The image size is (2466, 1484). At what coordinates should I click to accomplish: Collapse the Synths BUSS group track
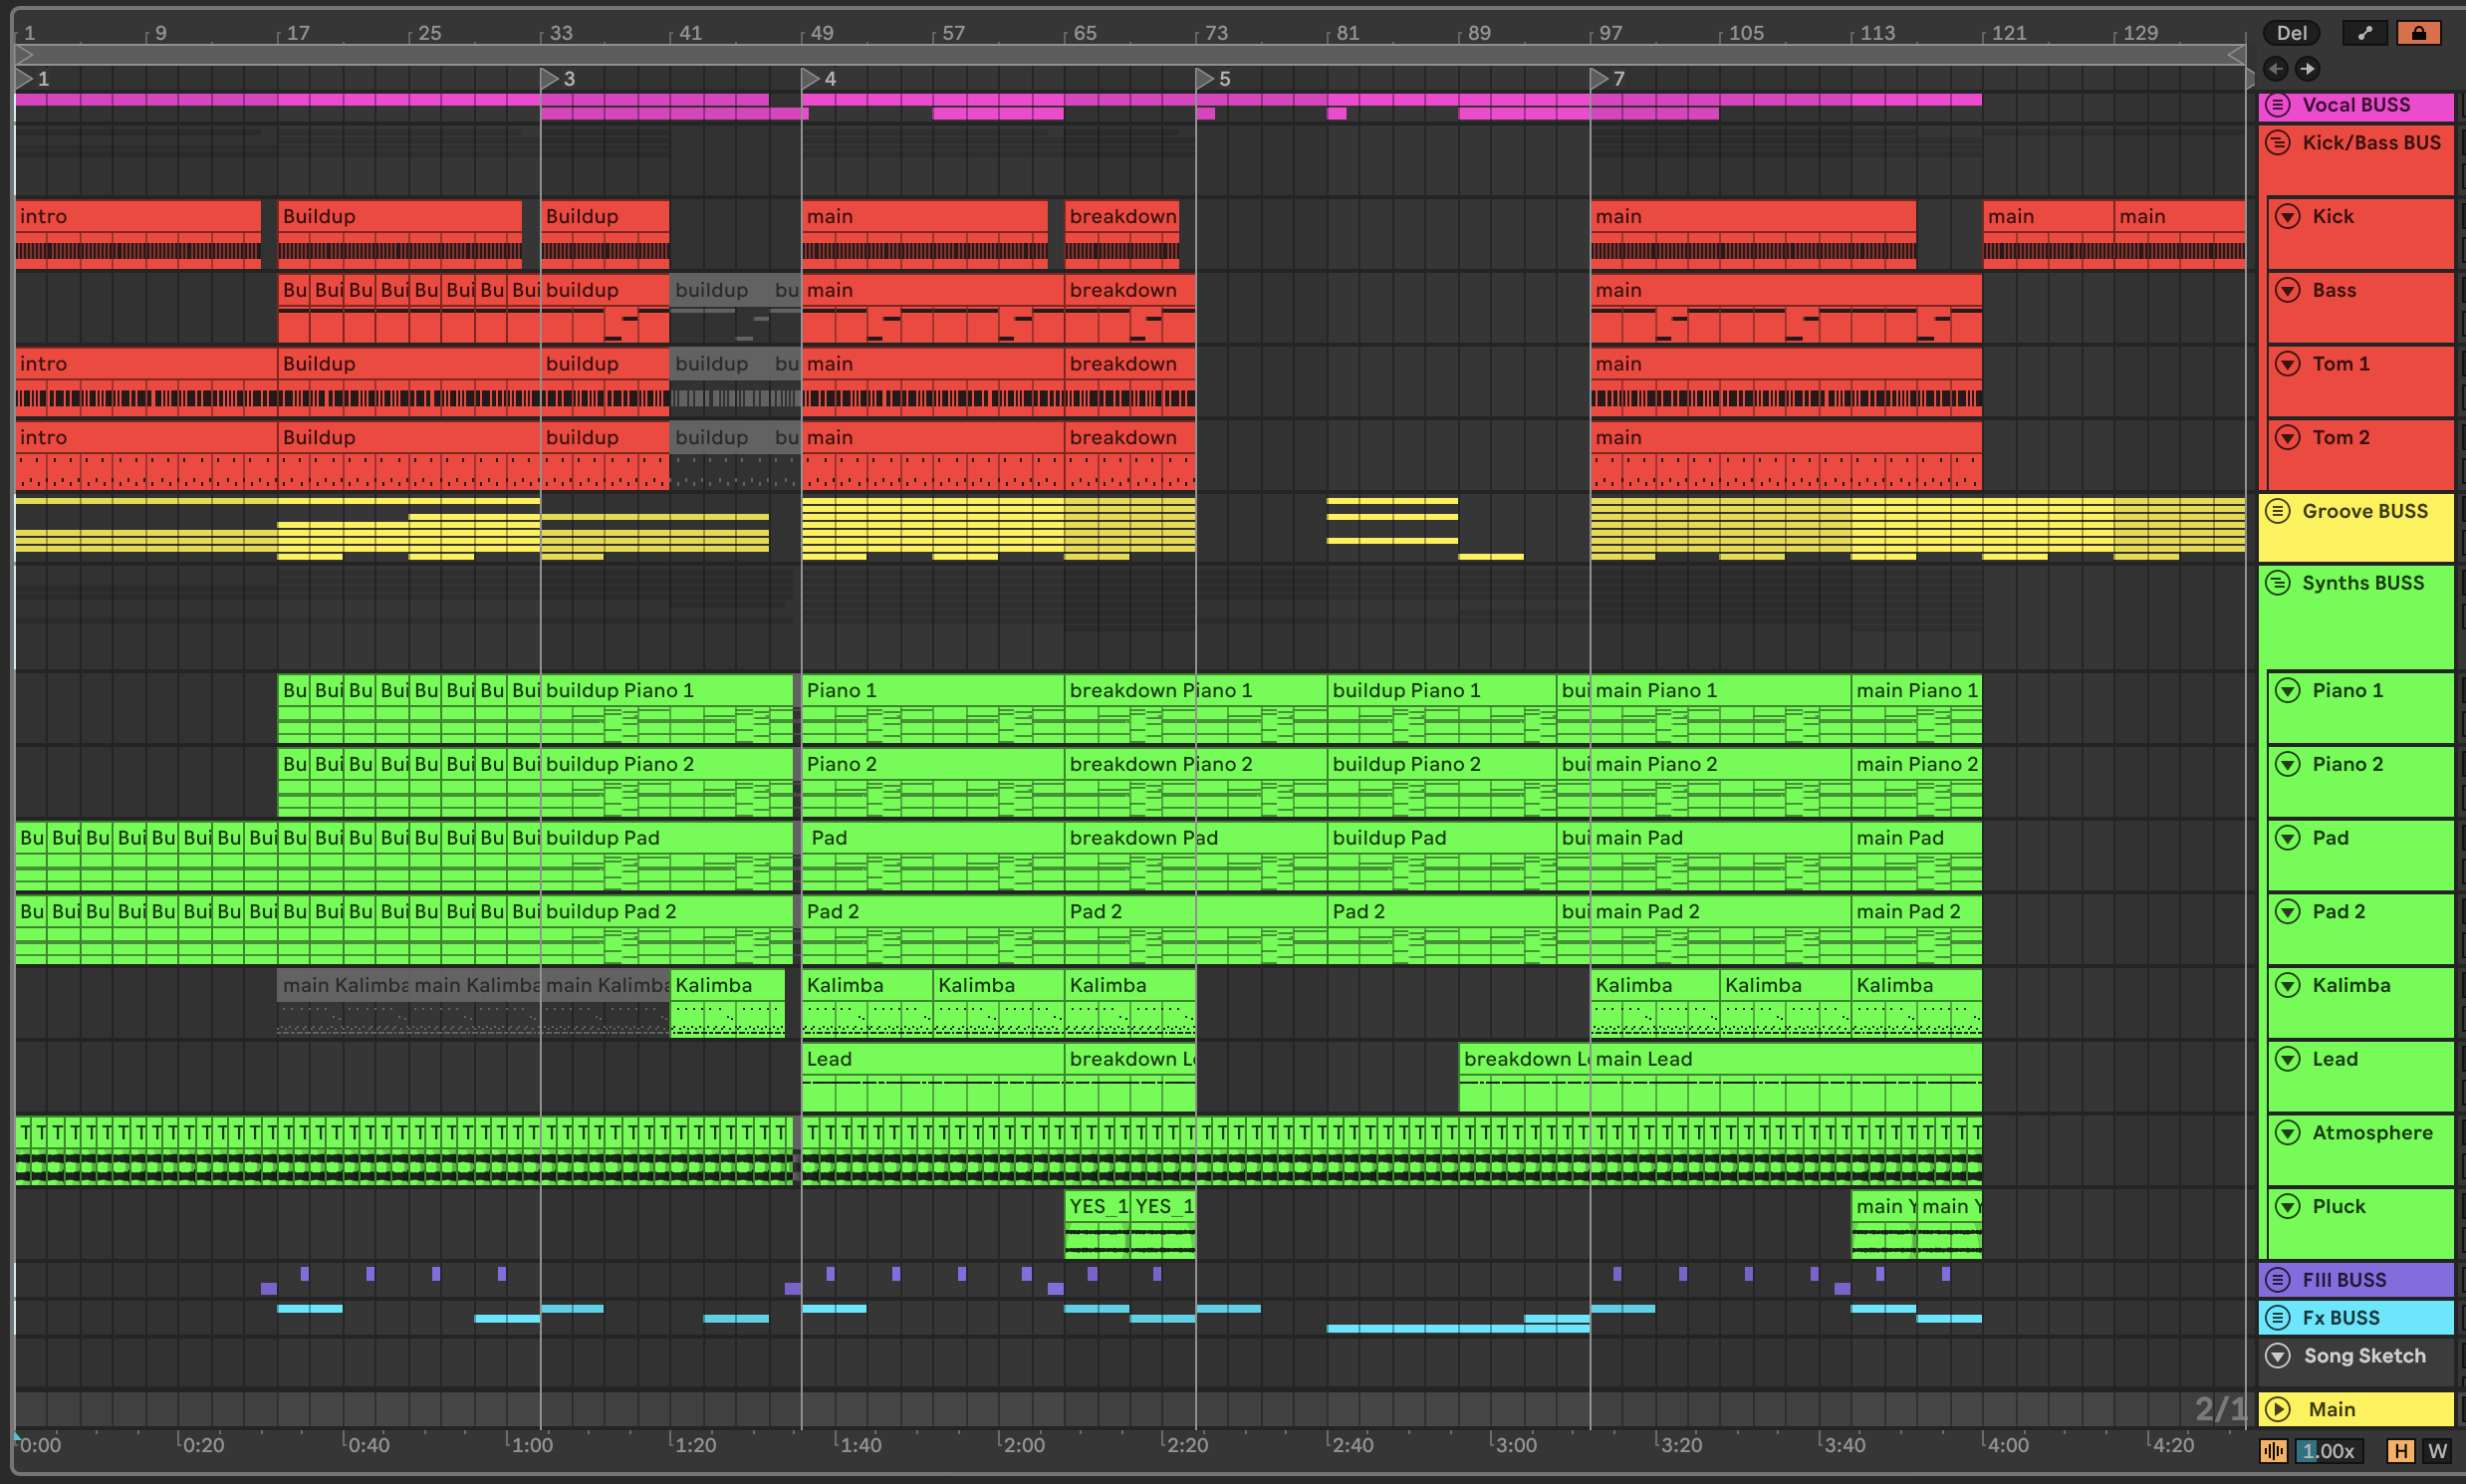click(2278, 583)
